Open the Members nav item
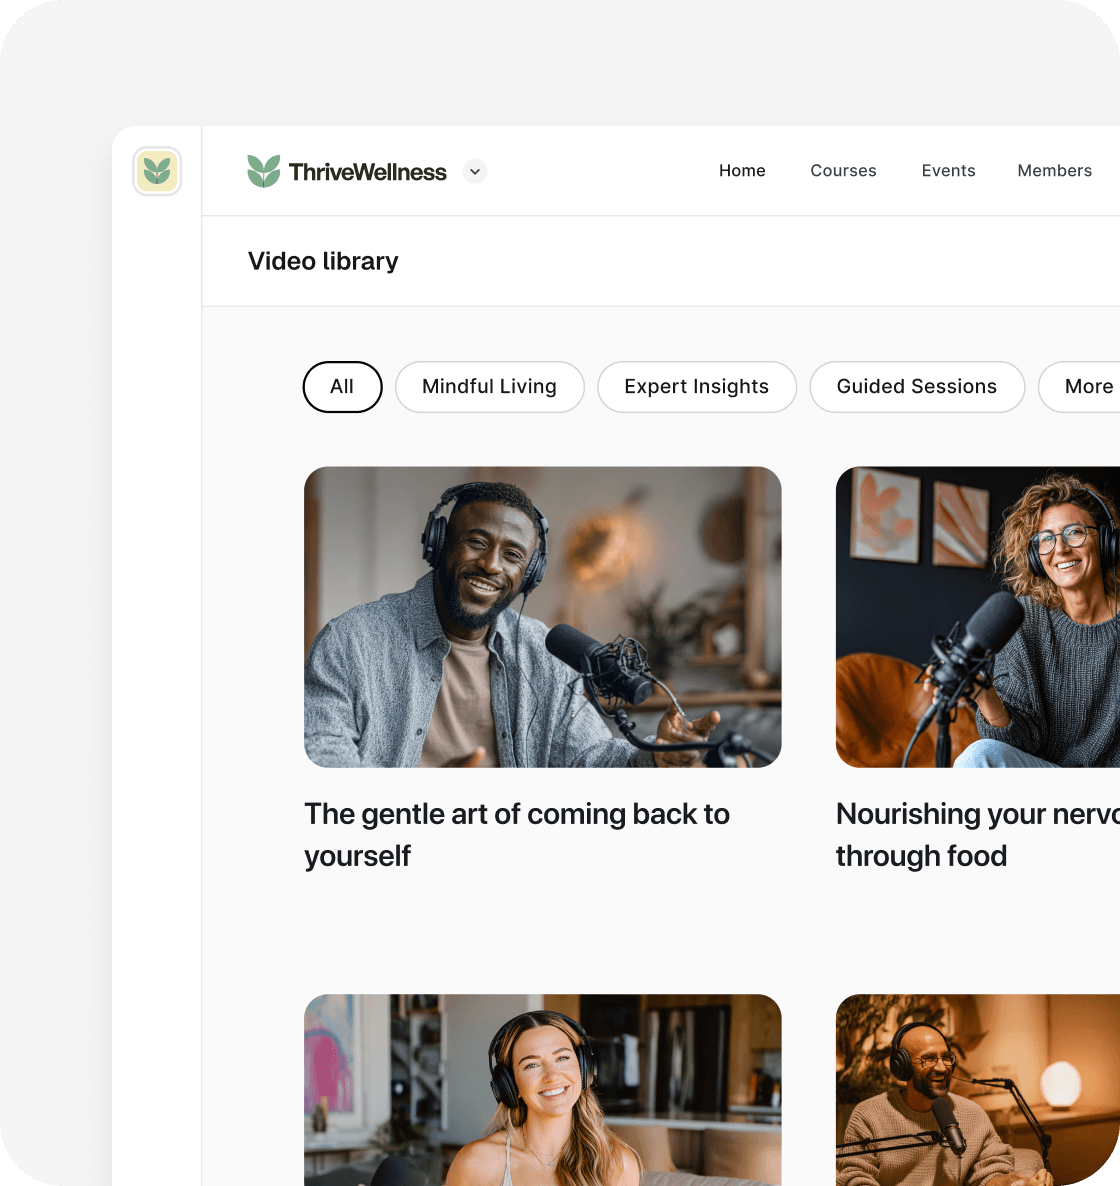Screen dimensions: 1120x1186 point(1054,171)
